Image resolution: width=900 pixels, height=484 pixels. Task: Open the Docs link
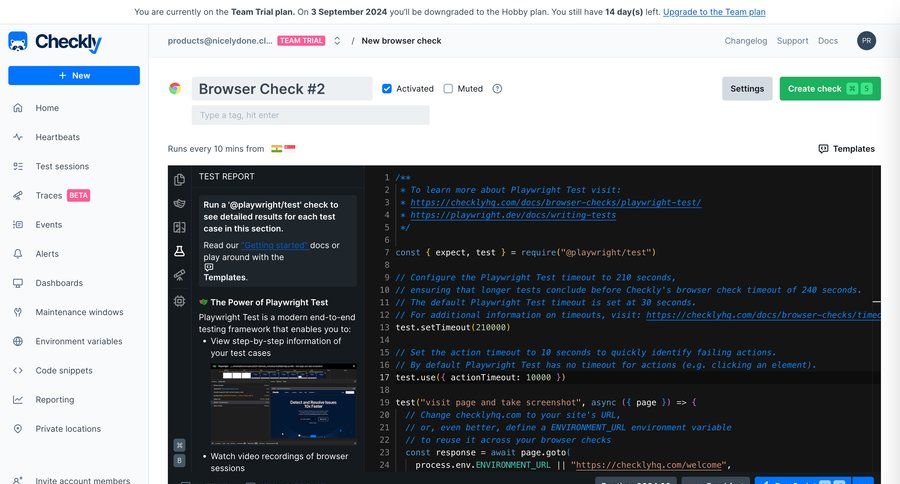click(828, 41)
